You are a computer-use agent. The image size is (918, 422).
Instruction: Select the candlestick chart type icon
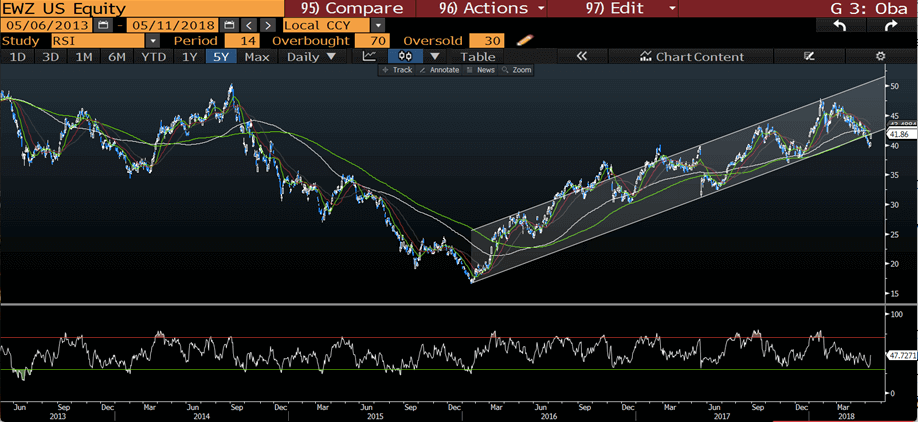pos(407,57)
